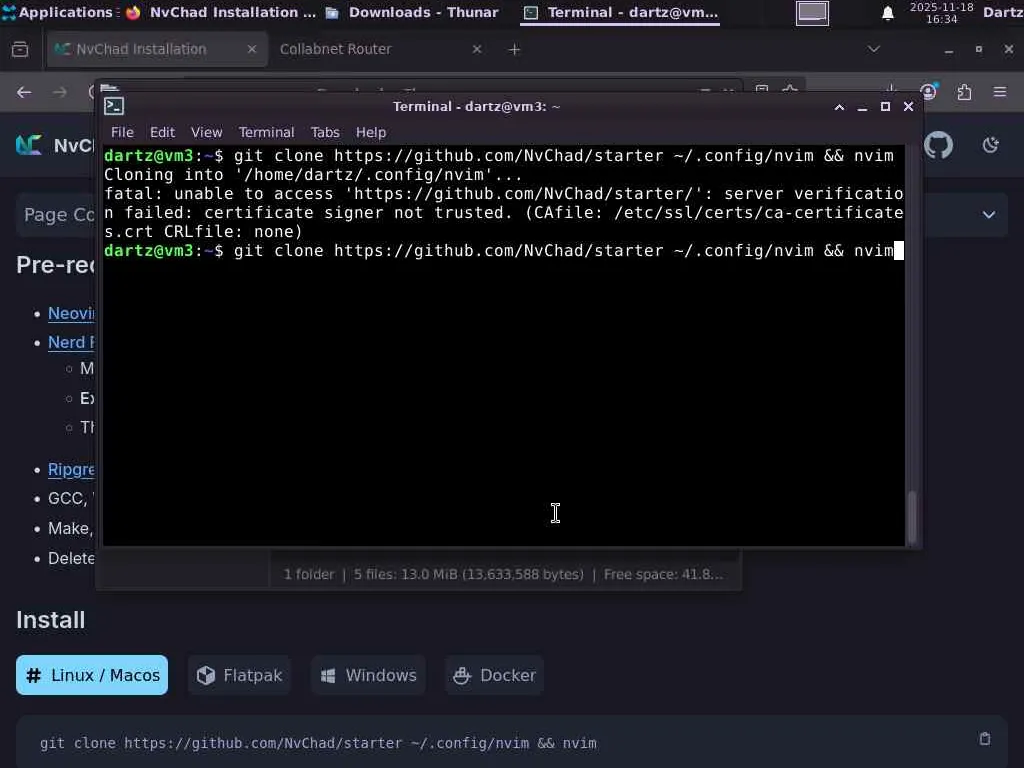This screenshot has width=1024, height=768.
Task: Open the Tabs menu in Terminal
Action: pyautogui.click(x=325, y=132)
